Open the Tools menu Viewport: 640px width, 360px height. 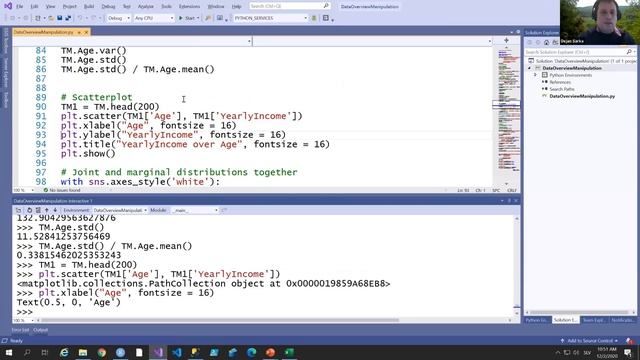pos(166,7)
